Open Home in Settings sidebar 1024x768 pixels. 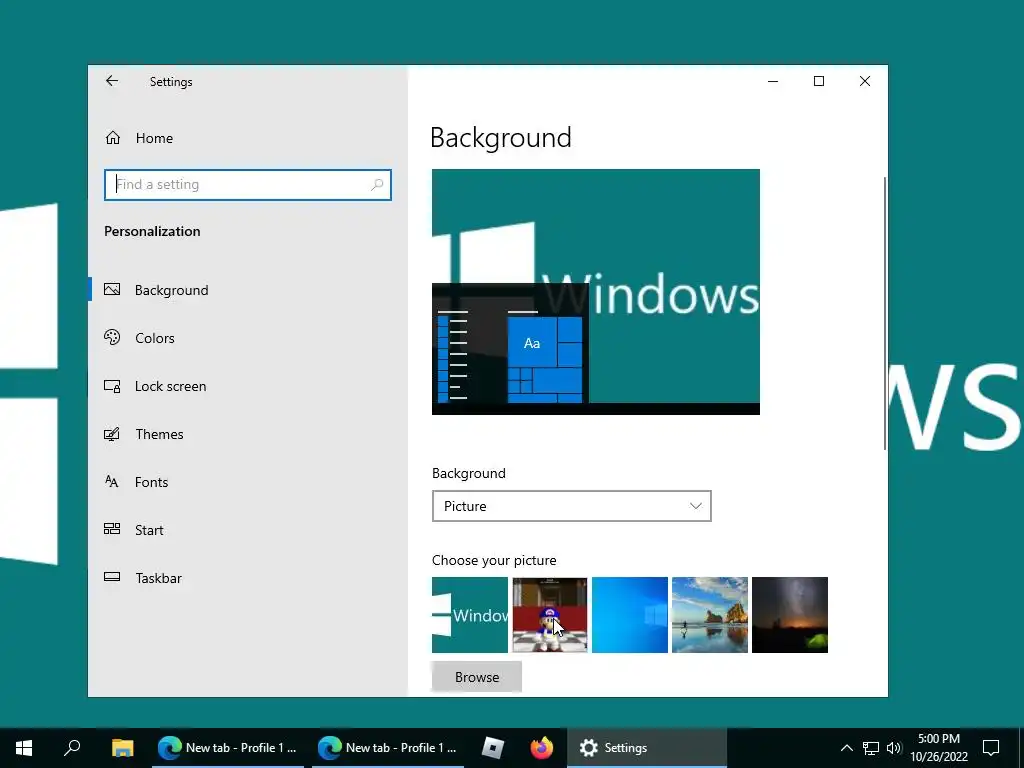pyautogui.click(x=248, y=138)
